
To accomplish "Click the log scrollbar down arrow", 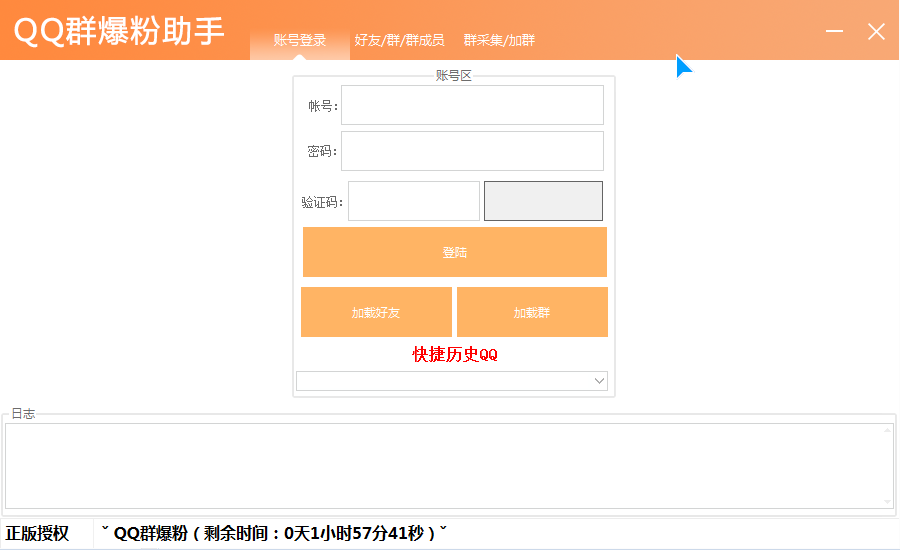I will click(x=887, y=501).
